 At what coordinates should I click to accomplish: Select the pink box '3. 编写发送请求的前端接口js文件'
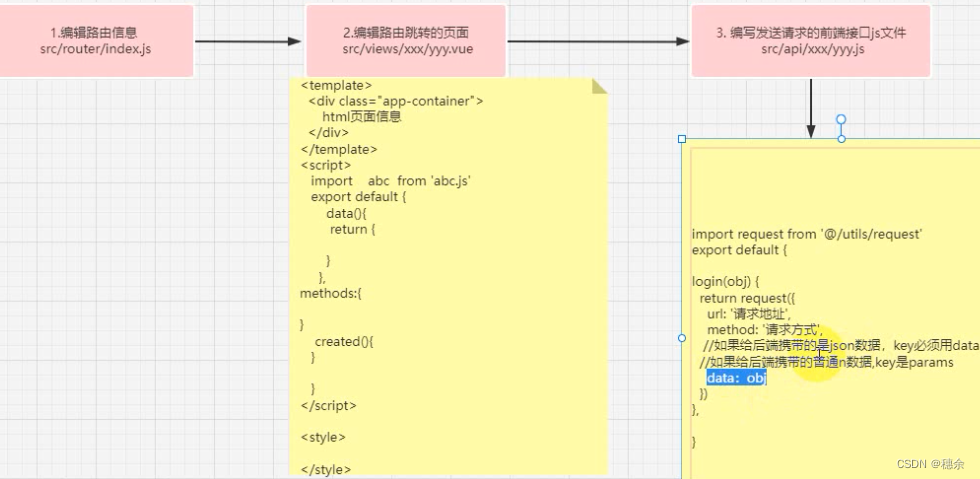tap(811, 41)
